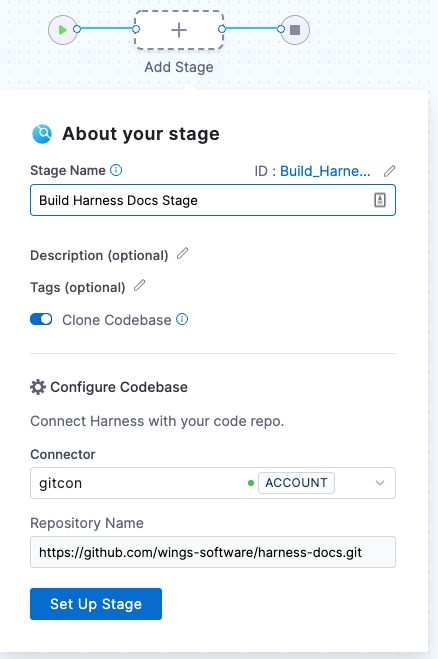
Task: Click the plus icon to add stage
Action: tap(179, 30)
